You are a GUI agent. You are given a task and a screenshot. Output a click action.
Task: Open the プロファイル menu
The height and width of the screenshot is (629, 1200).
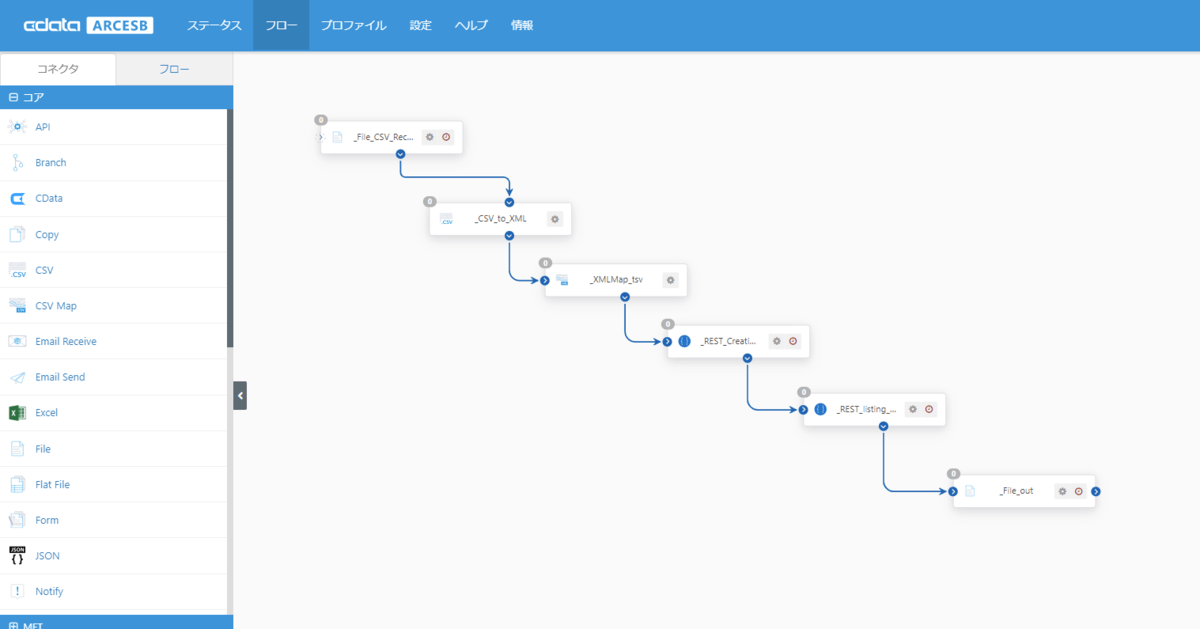(x=353, y=25)
